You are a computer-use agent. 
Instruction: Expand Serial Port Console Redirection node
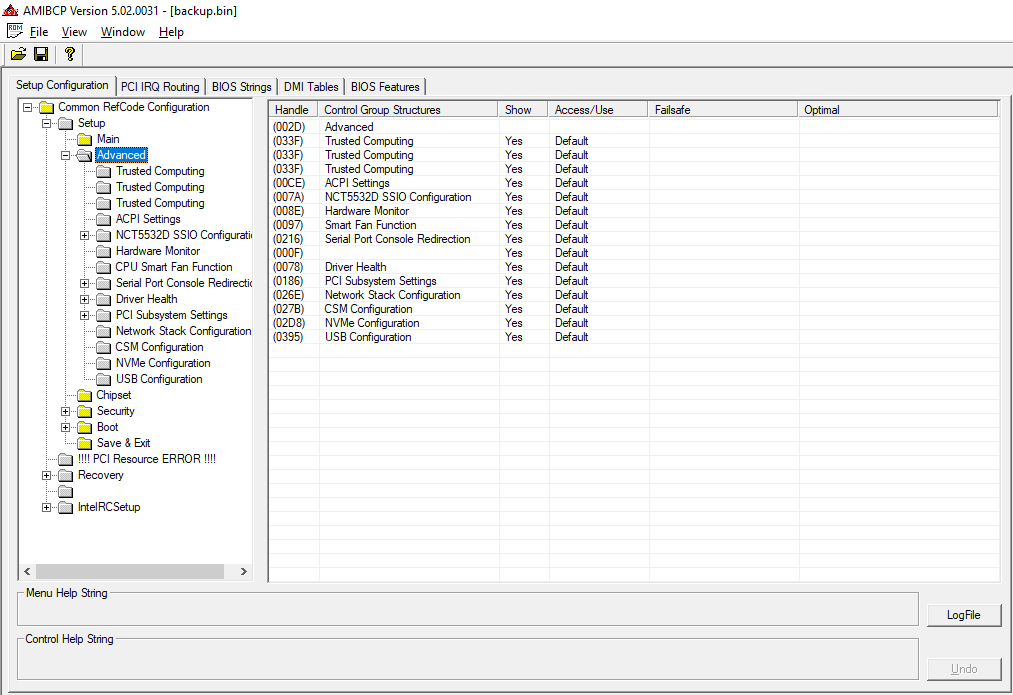(85, 284)
